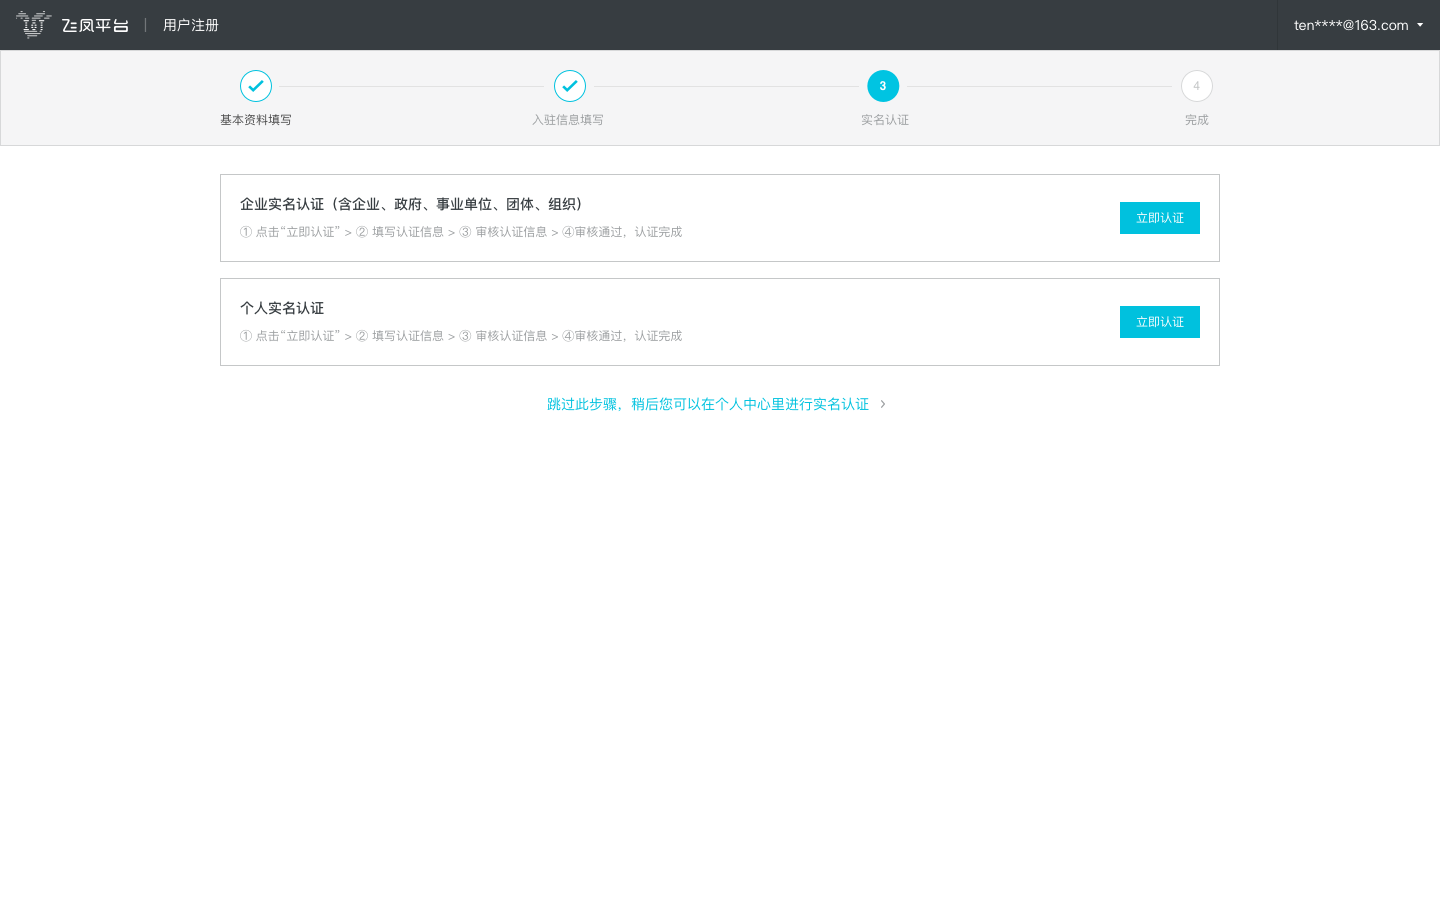1440x900 pixels.
Task: Click the 用户注册 header label
Action: (191, 25)
